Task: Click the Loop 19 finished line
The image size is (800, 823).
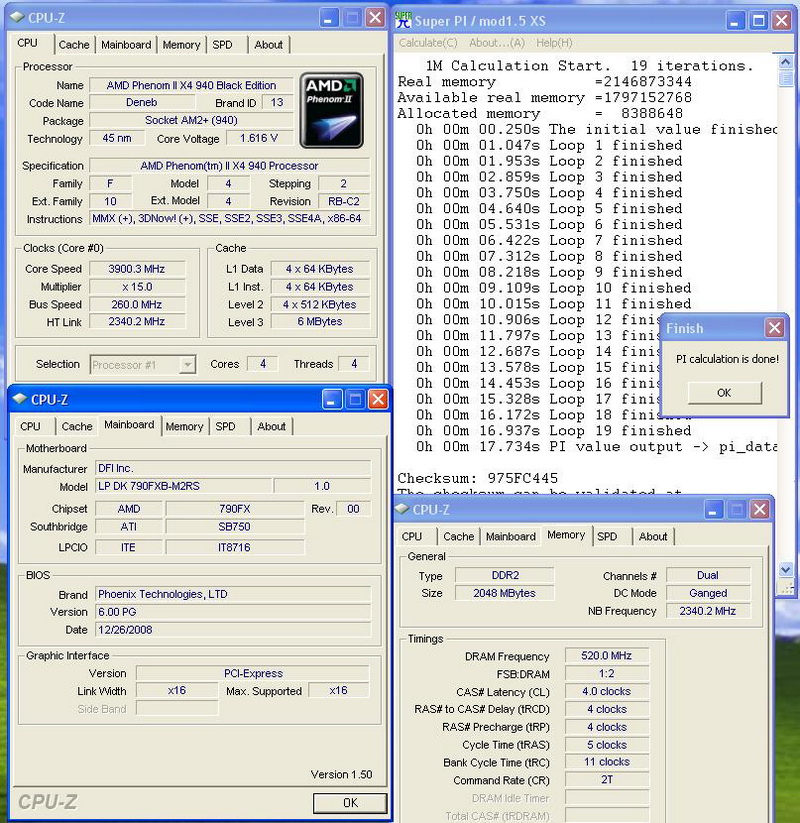Action: tap(554, 431)
